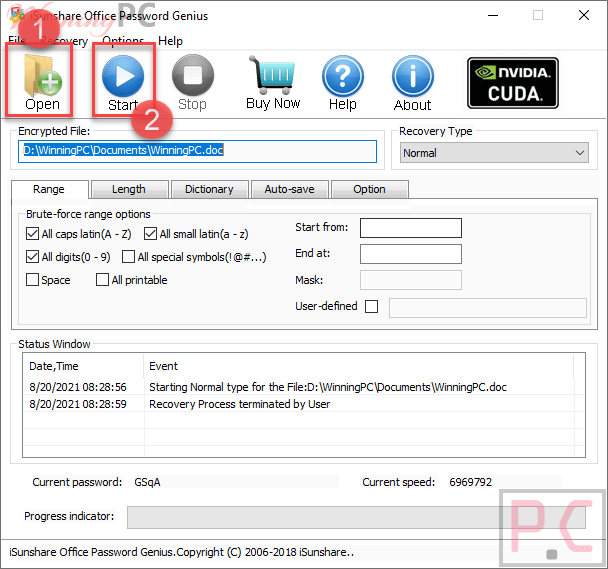This screenshot has height=569, width=608.
Task: Open the Options menu
Action: (123, 41)
